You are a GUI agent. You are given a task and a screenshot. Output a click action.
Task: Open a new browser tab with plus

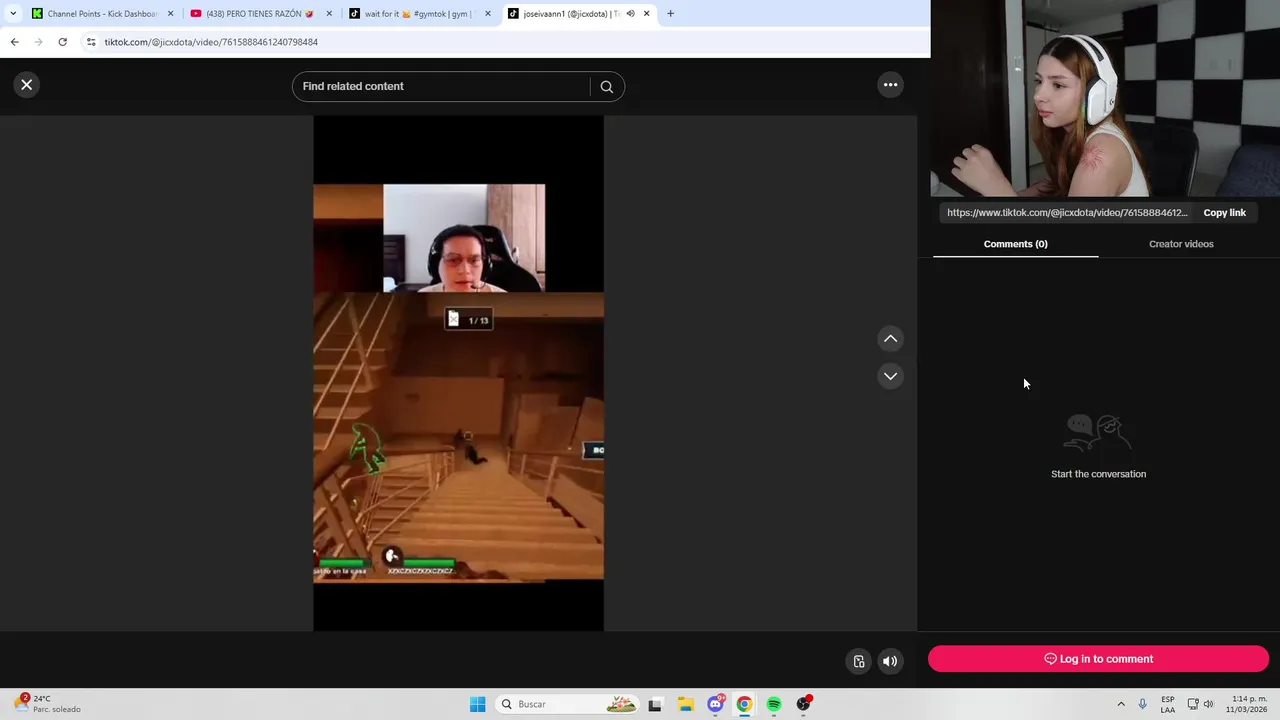(x=670, y=14)
